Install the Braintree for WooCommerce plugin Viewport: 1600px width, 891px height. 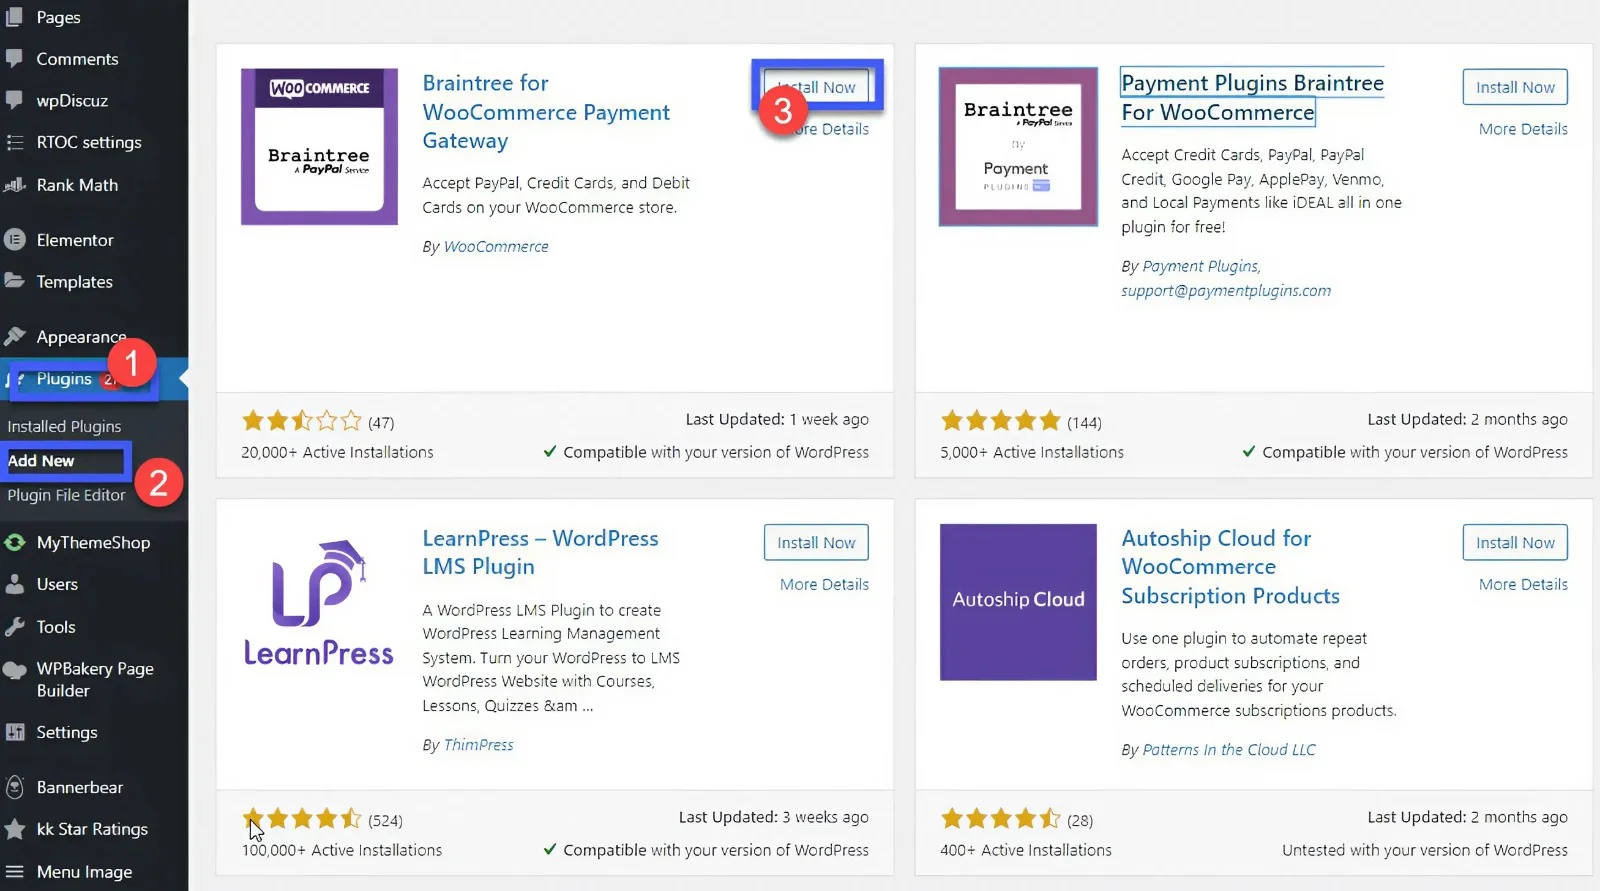coord(816,86)
